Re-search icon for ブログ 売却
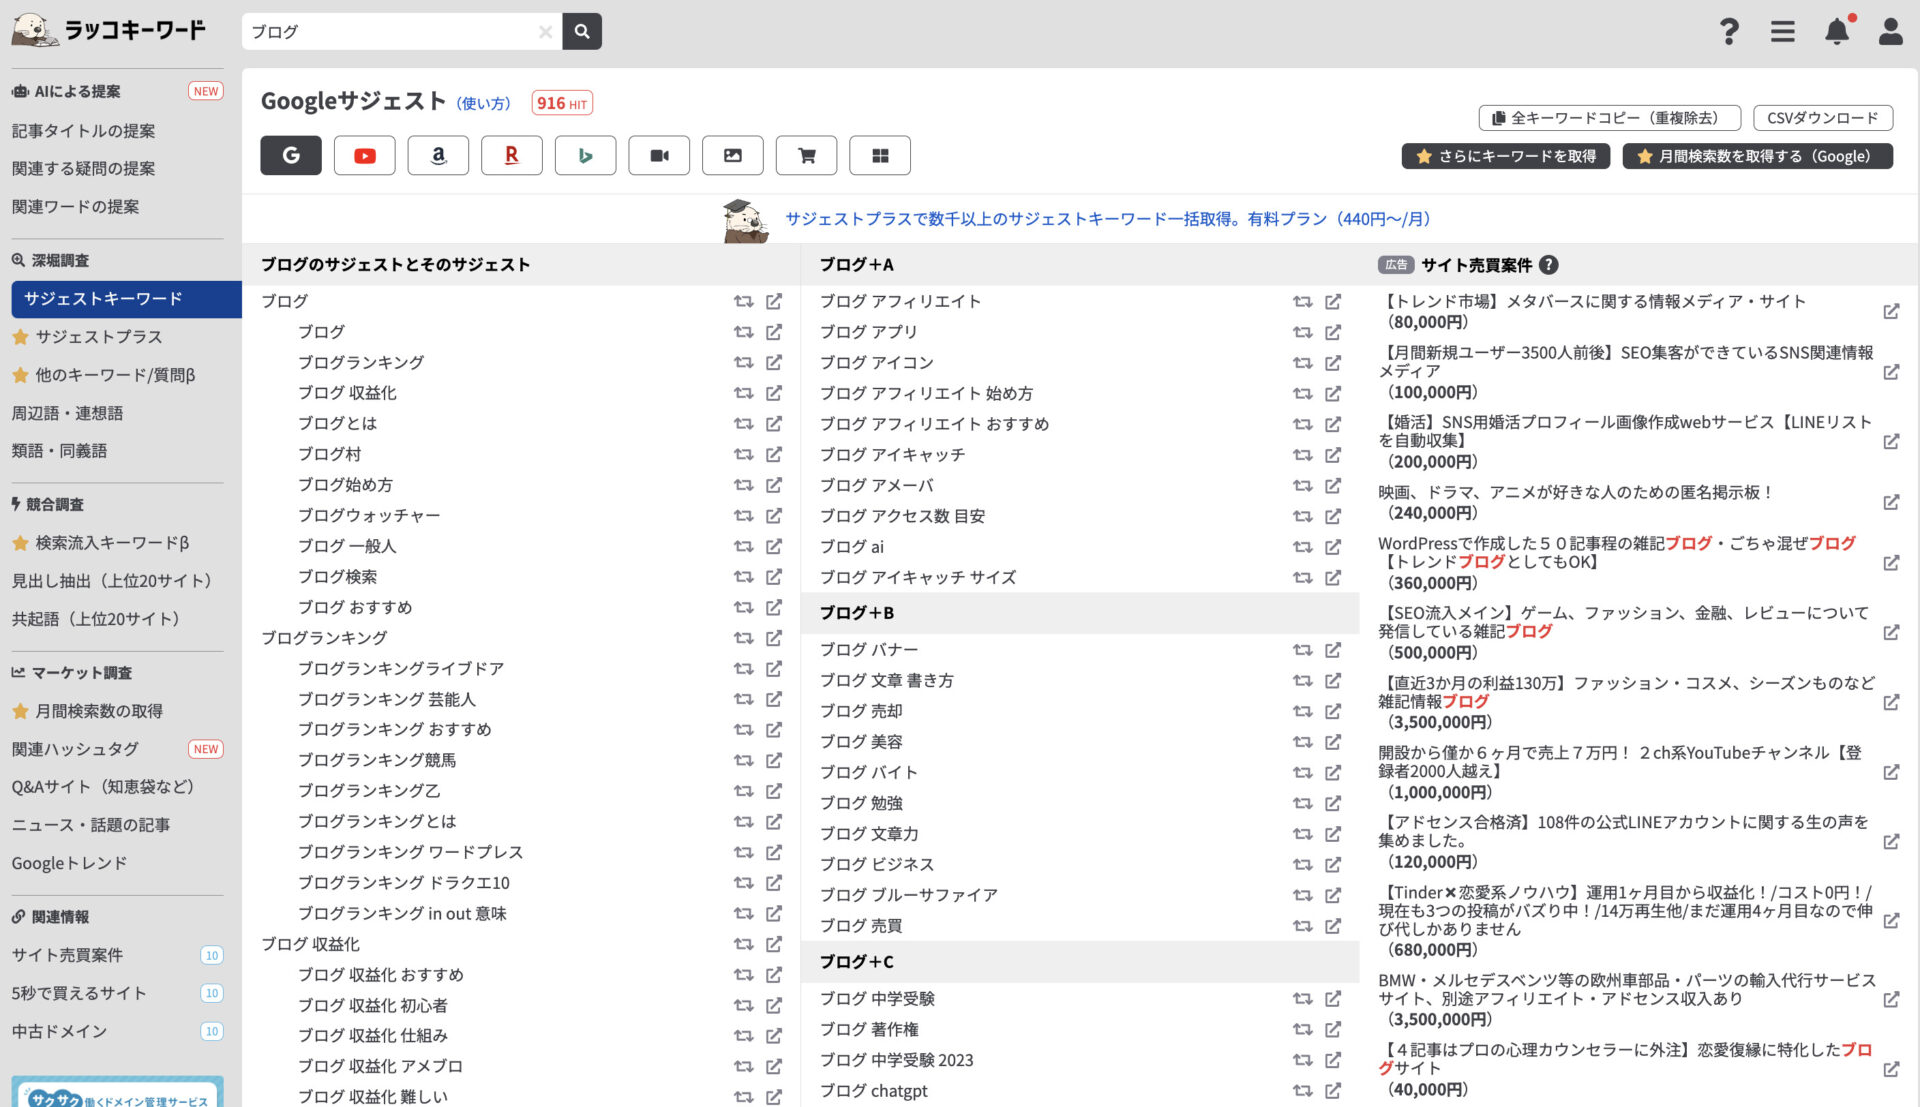 coord(1302,711)
